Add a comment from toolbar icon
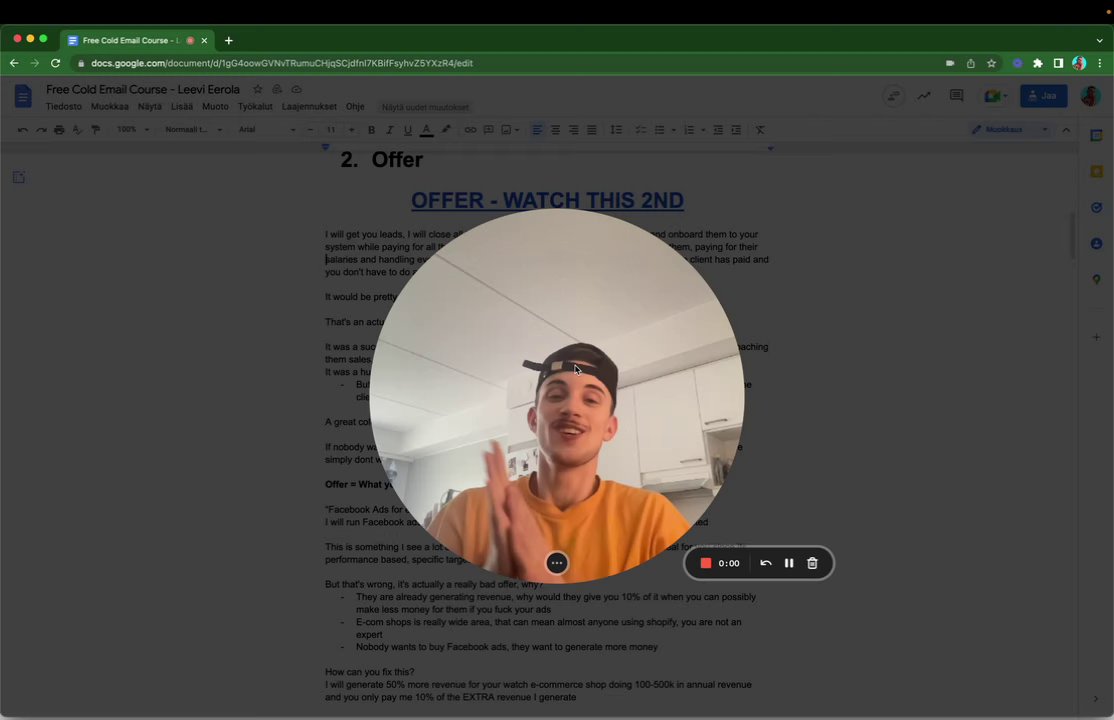This screenshot has height=720, width=1114. pyautogui.click(x=488, y=130)
